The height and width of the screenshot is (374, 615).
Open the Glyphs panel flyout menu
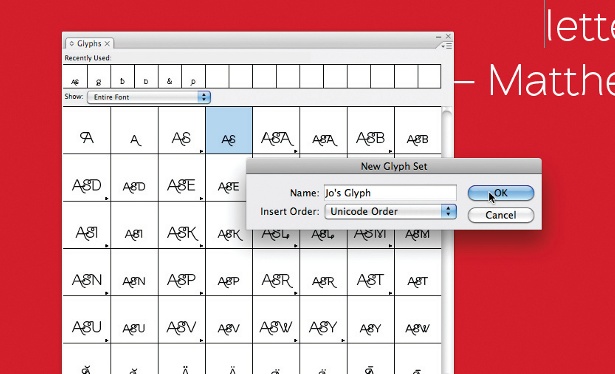pyautogui.click(x=447, y=46)
